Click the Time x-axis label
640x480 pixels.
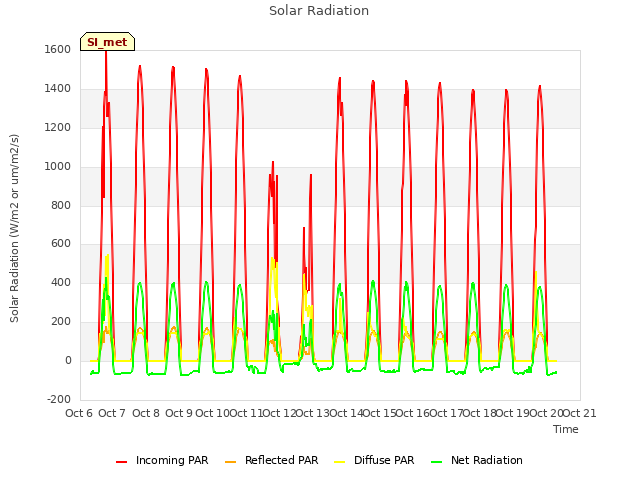coord(566,429)
